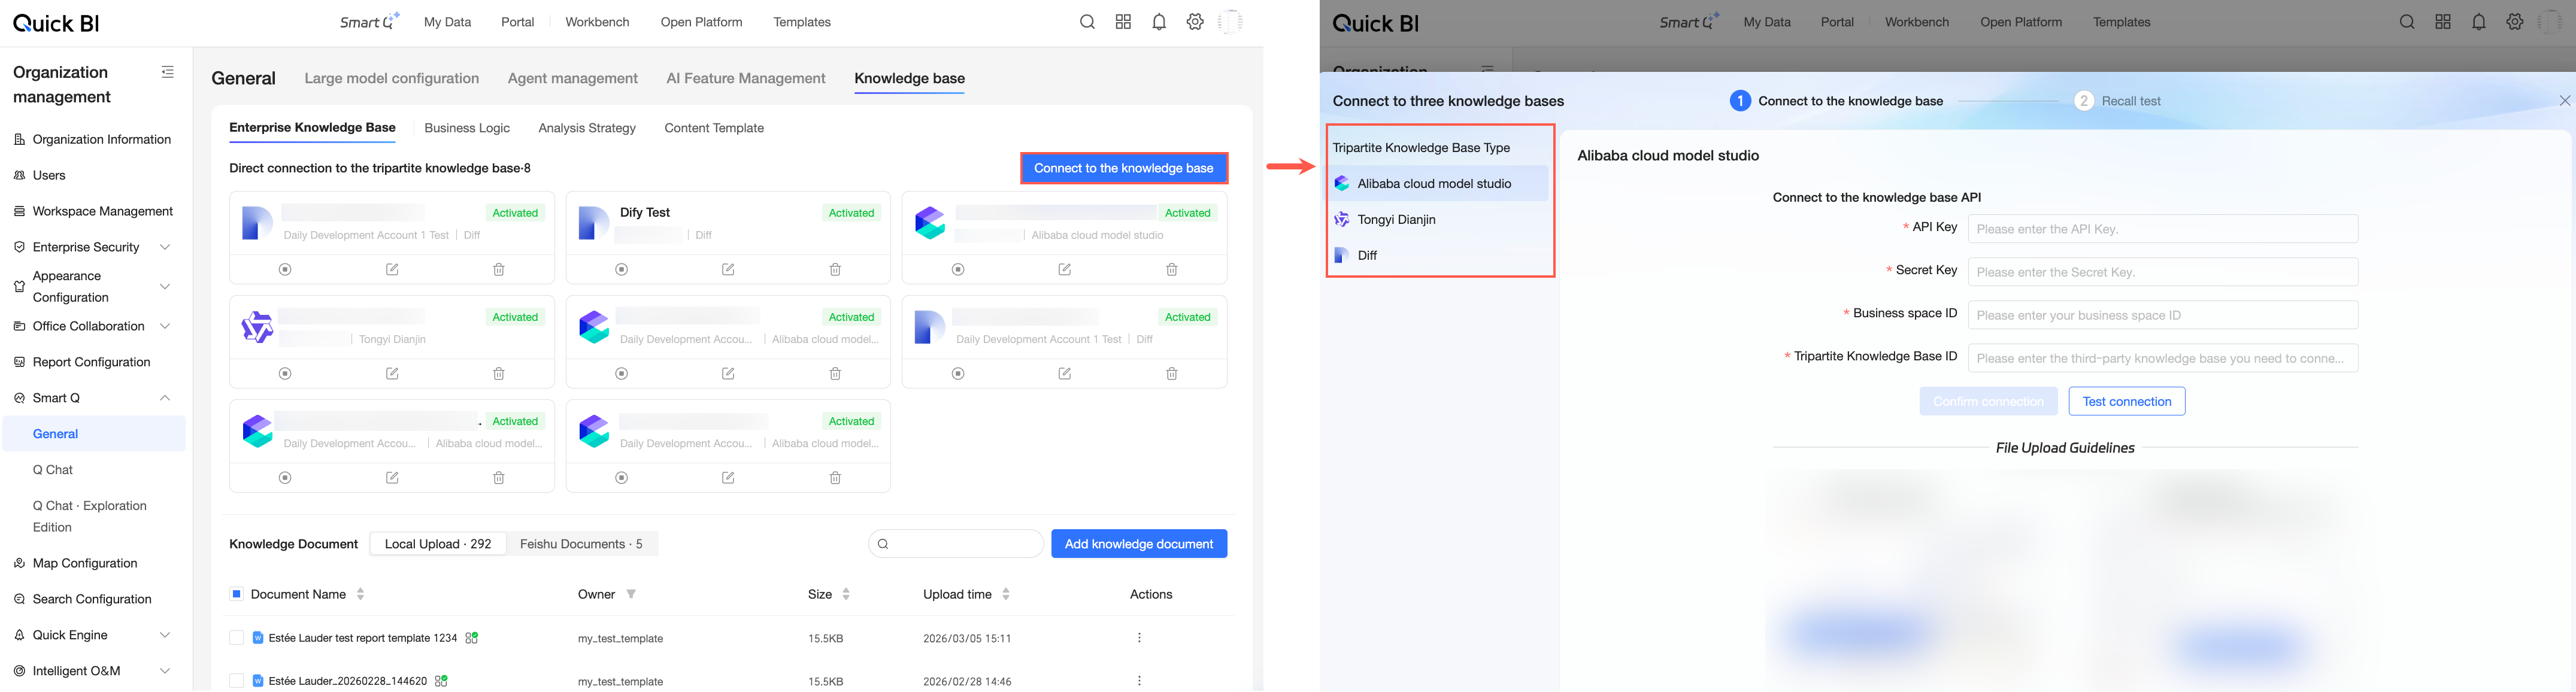The height and width of the screenshot is (692, 2576).
Task: Open the more actions menu for Estée Lauder test report template 1234
Action: pos(1139,638)
